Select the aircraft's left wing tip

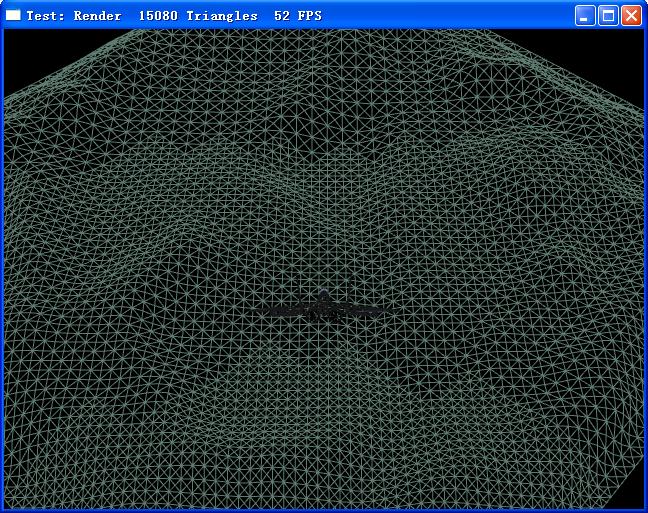[x=270, y=311]
